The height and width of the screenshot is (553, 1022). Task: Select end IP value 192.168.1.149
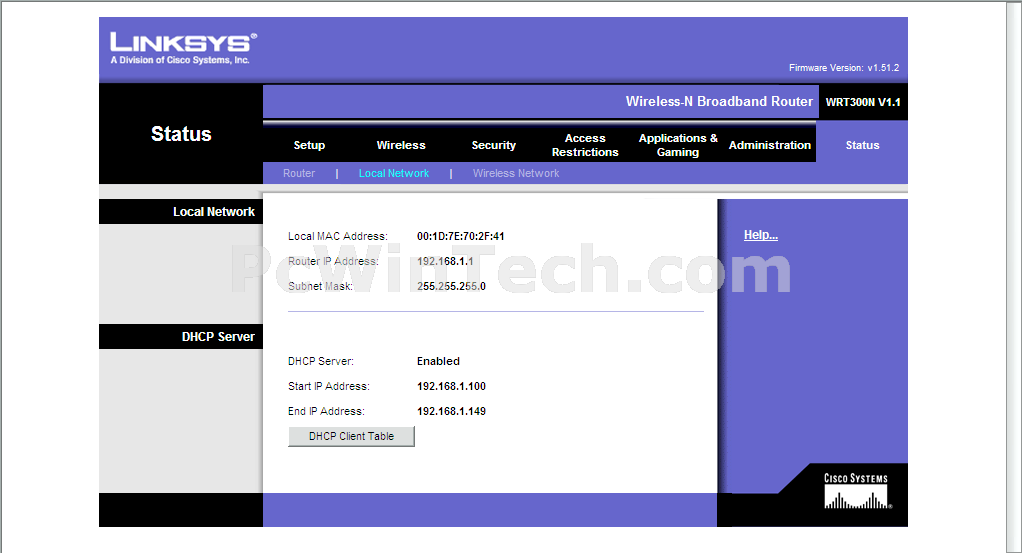tap(451, 411)
